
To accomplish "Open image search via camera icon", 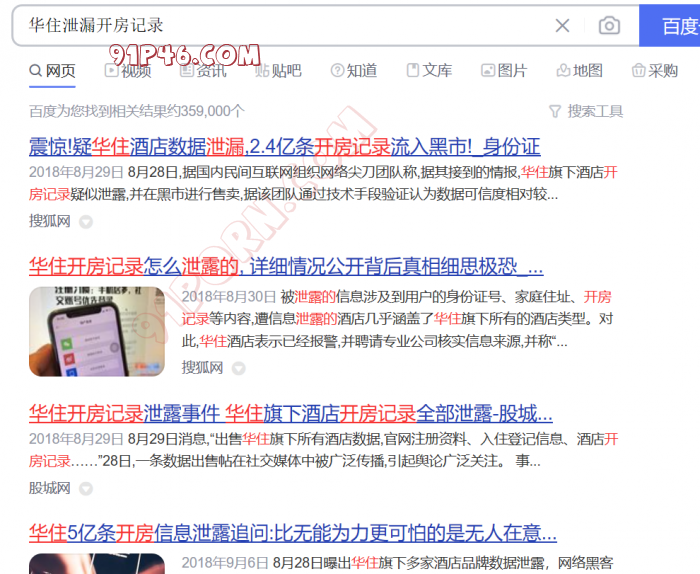I will click(x=608, y=25).
